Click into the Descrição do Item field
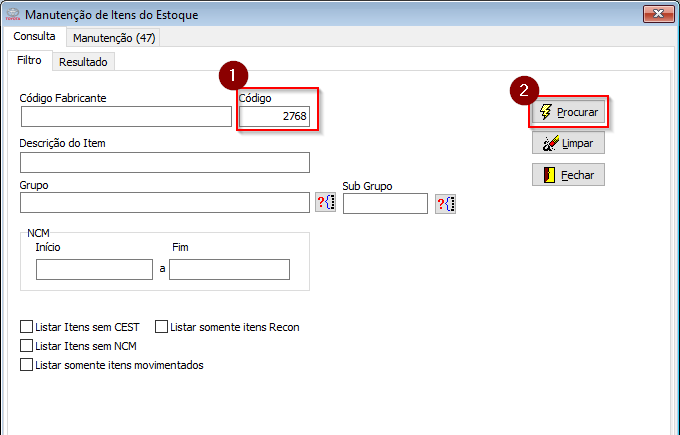 click(x=164, y=162)
